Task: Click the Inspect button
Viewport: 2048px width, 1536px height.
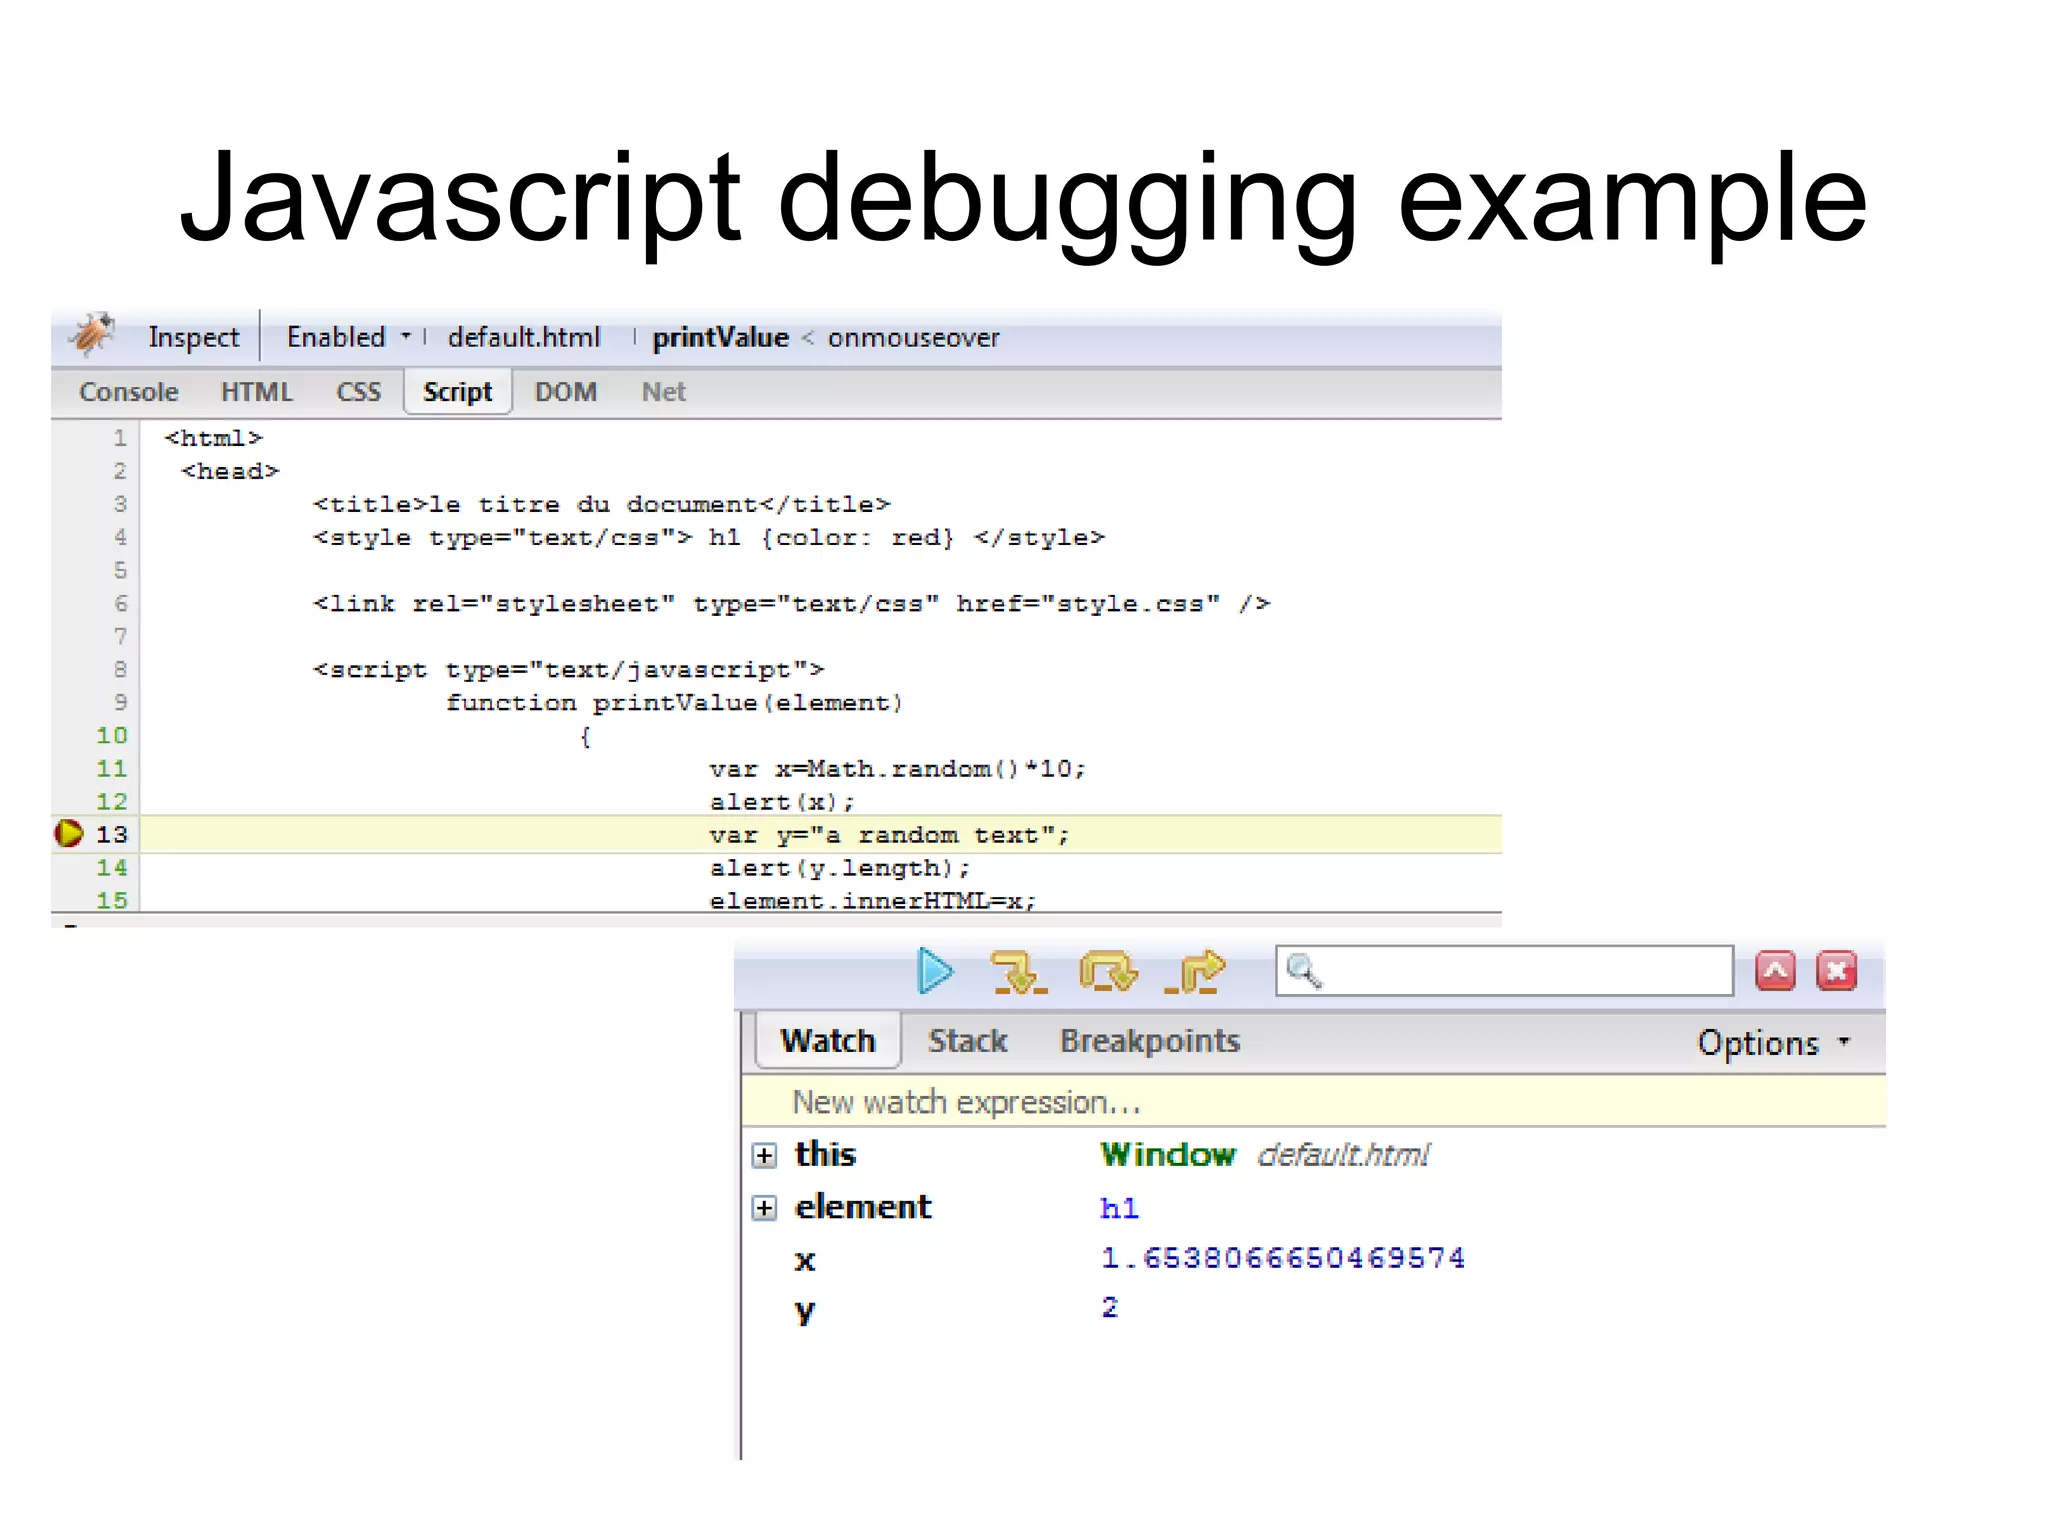Action: click(x=193, y=337)
